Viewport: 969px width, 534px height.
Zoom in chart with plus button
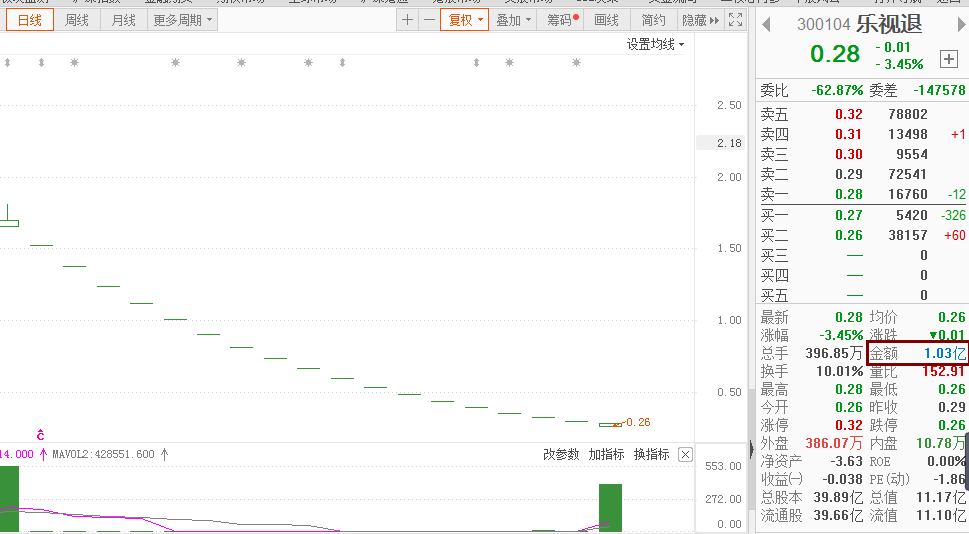tap(407, 20)
